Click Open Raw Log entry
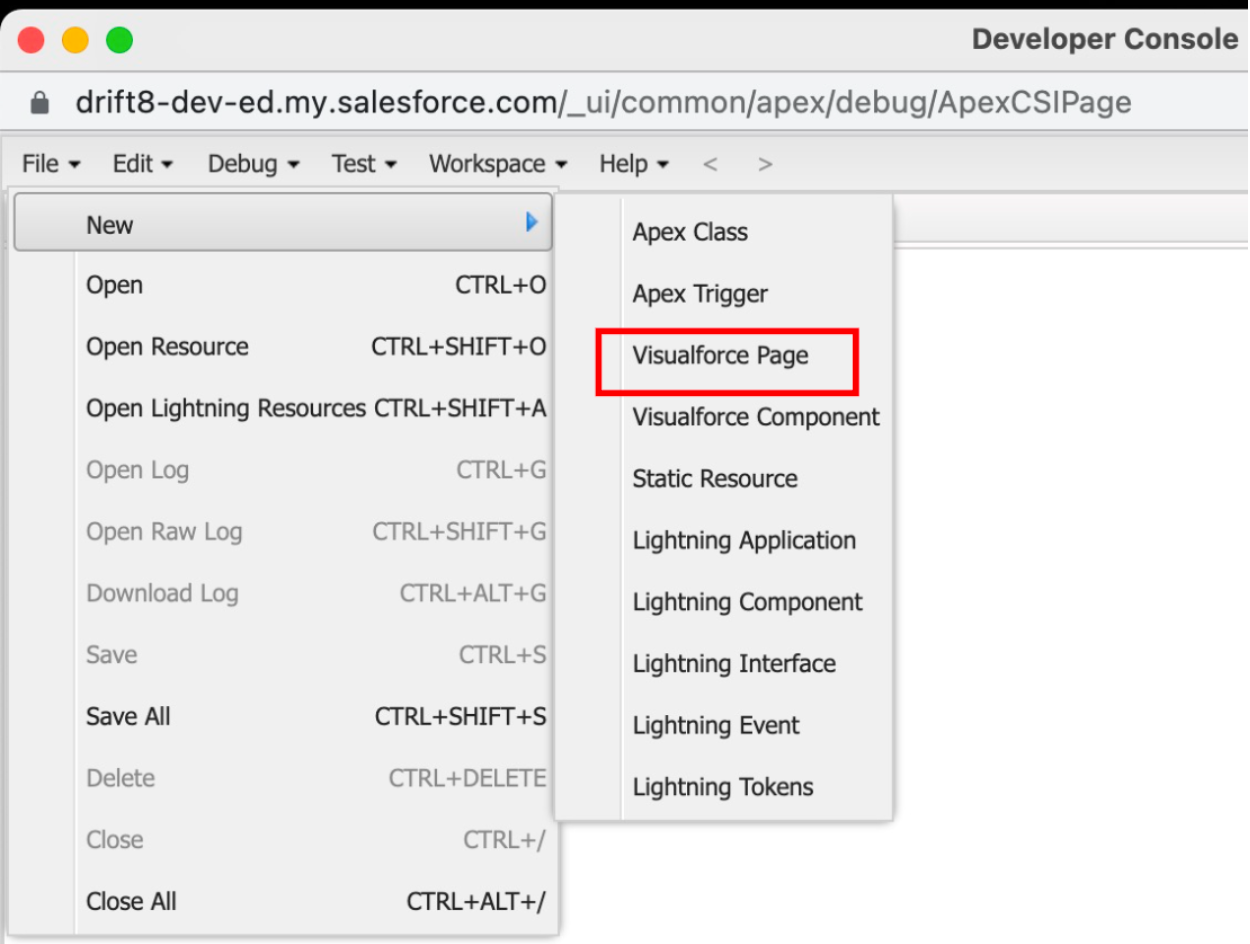Screen dimensions: 1250x944 tap(316, 532)
